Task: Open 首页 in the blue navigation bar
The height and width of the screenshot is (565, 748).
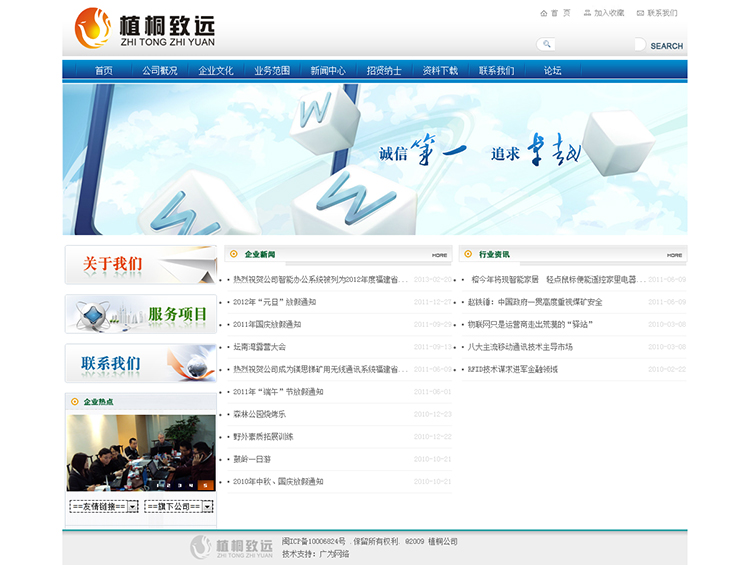Action: click(104, 71)
